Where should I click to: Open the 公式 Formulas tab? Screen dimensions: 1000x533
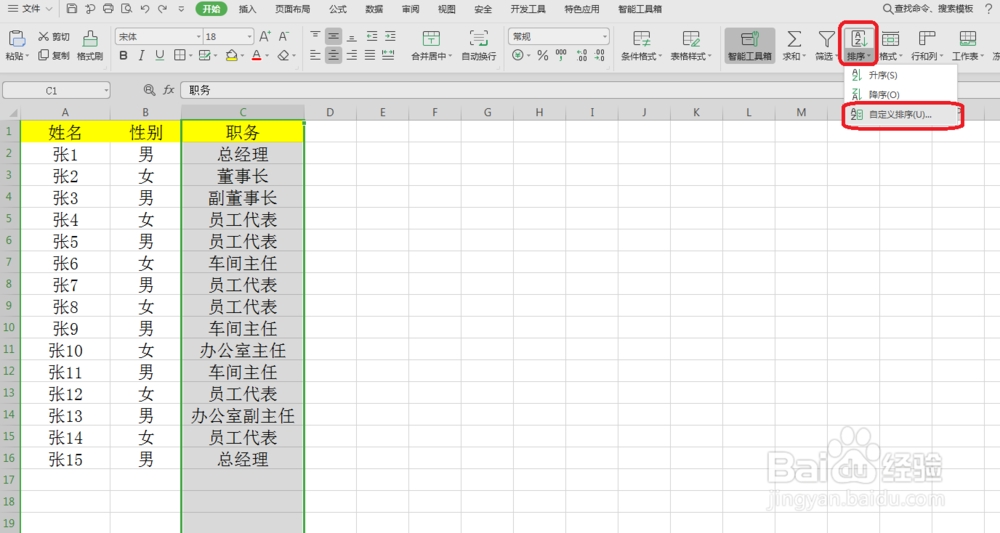tap(338, 9)
